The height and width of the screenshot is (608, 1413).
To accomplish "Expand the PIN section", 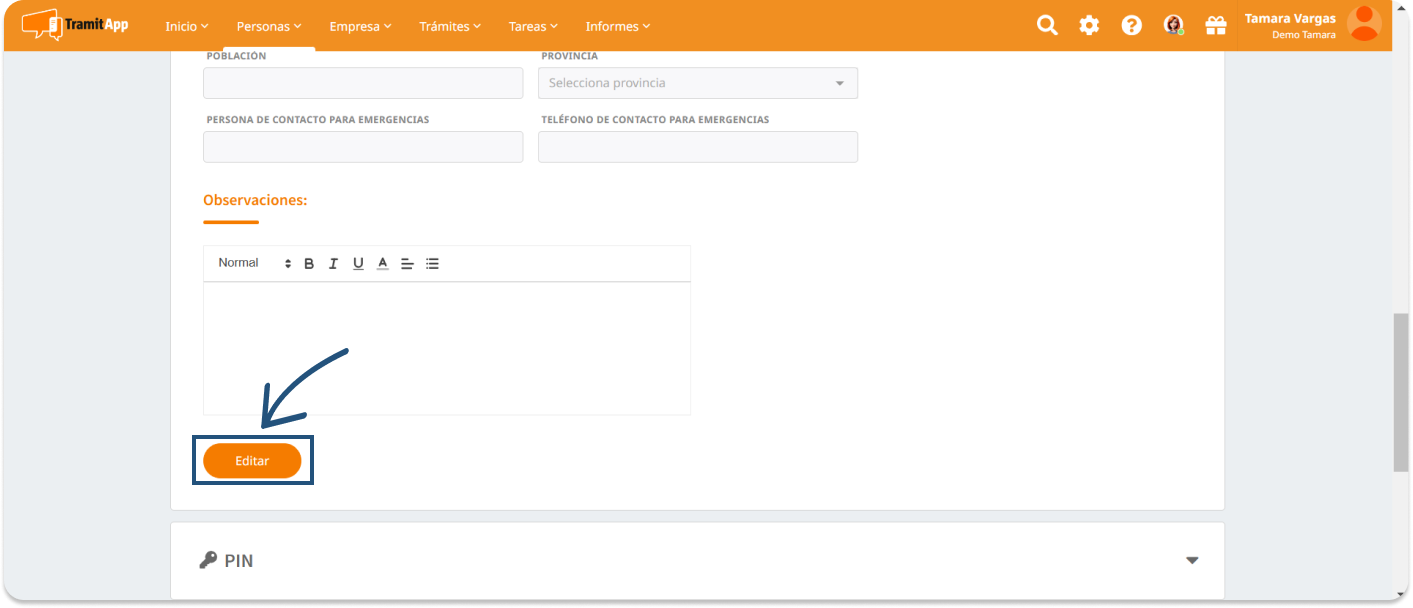I will 1191,560.
